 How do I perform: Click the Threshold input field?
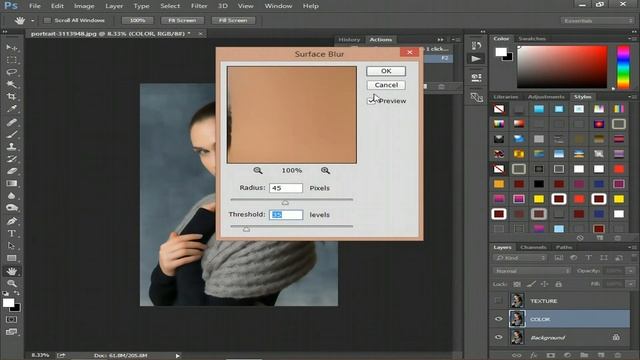(x=286, y=215)
